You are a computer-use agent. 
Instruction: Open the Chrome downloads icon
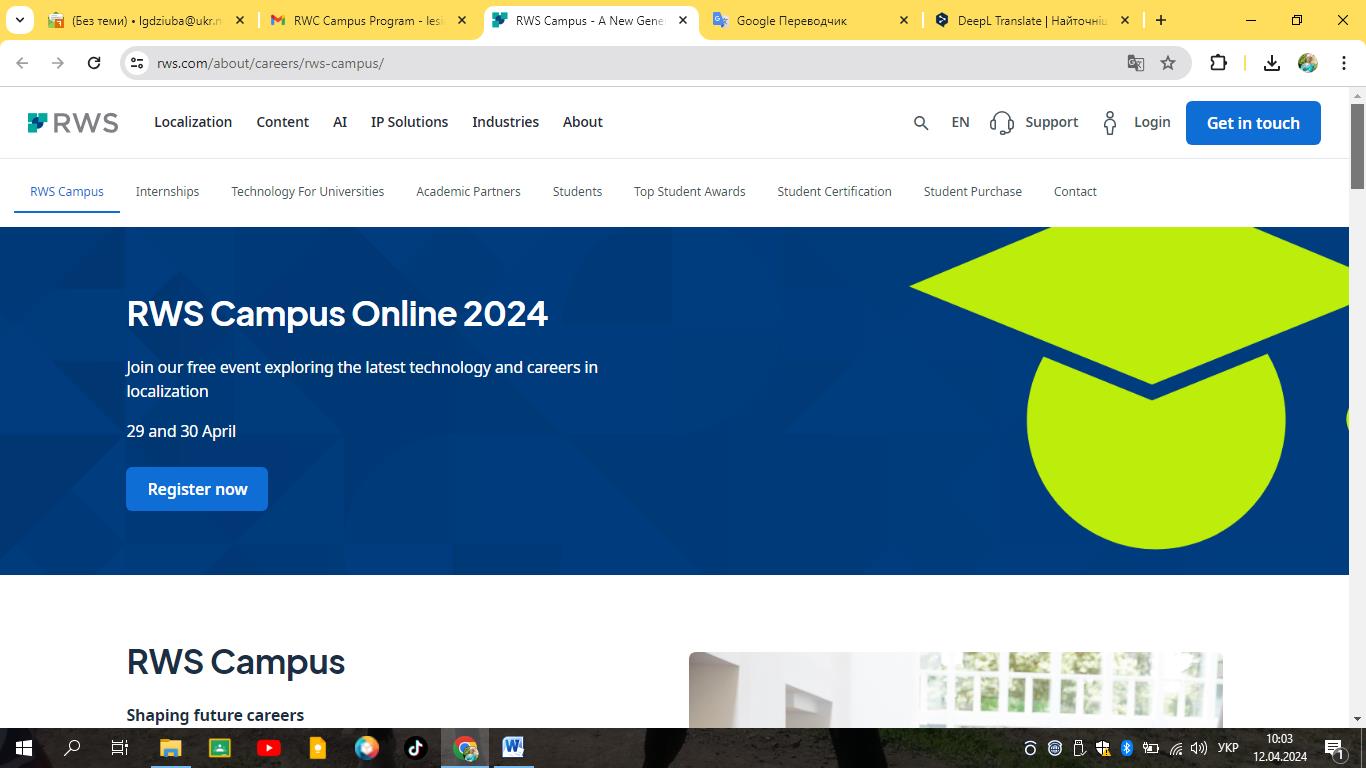click(x=1272, y=63)
